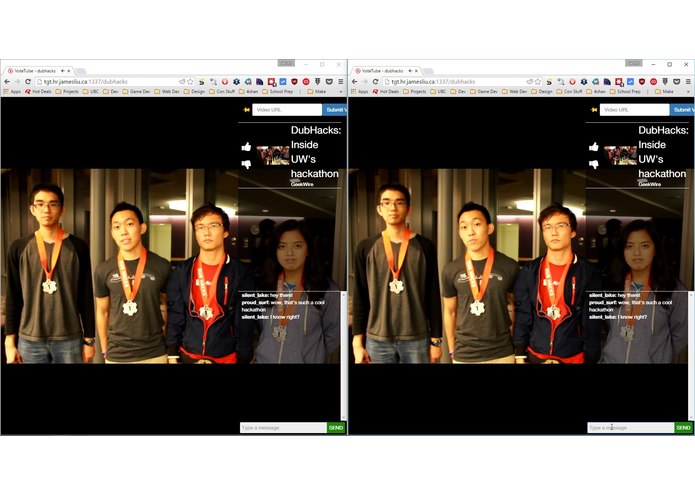Click DubHacks video thumbnail in right window
Screen dimensions: 695x494
pyautogui.click(x=621, y=156)
